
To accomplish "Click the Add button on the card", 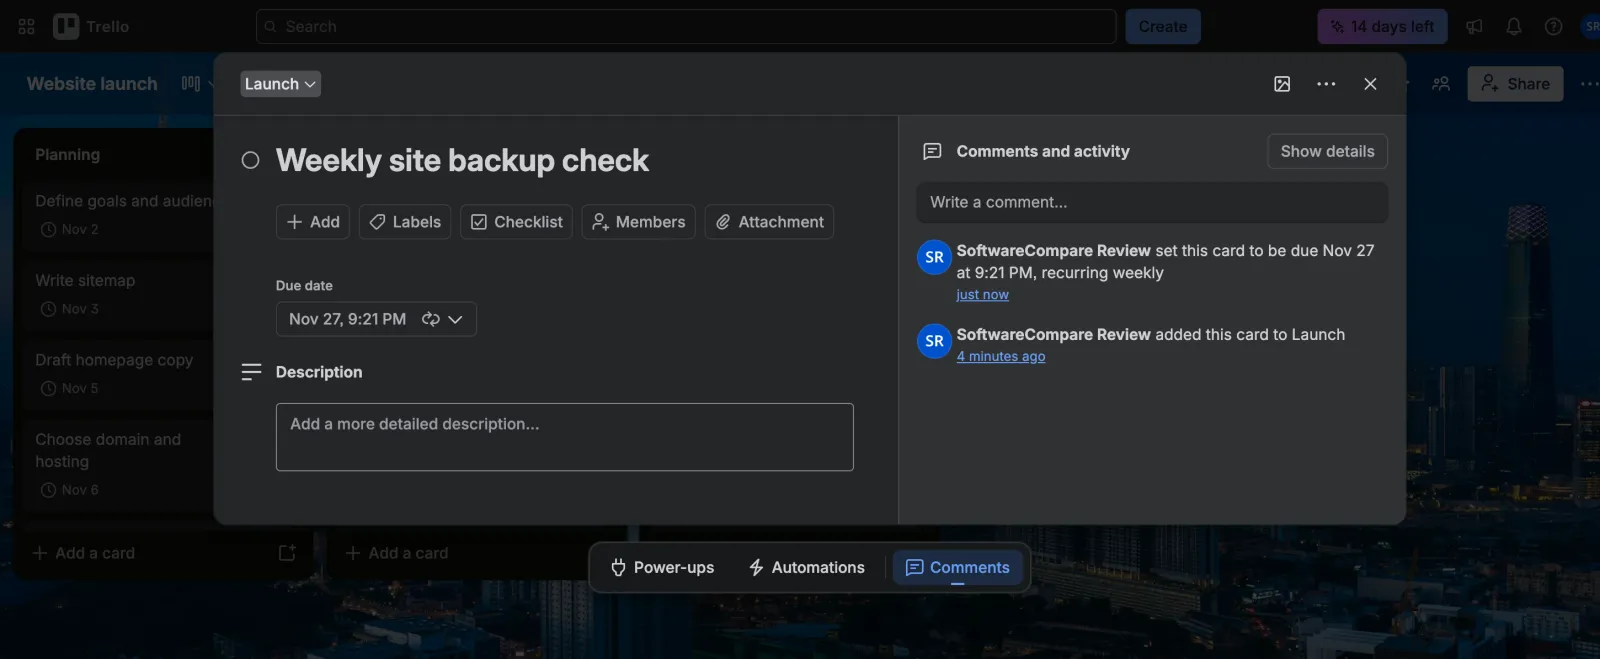I will tap(313, 222).
